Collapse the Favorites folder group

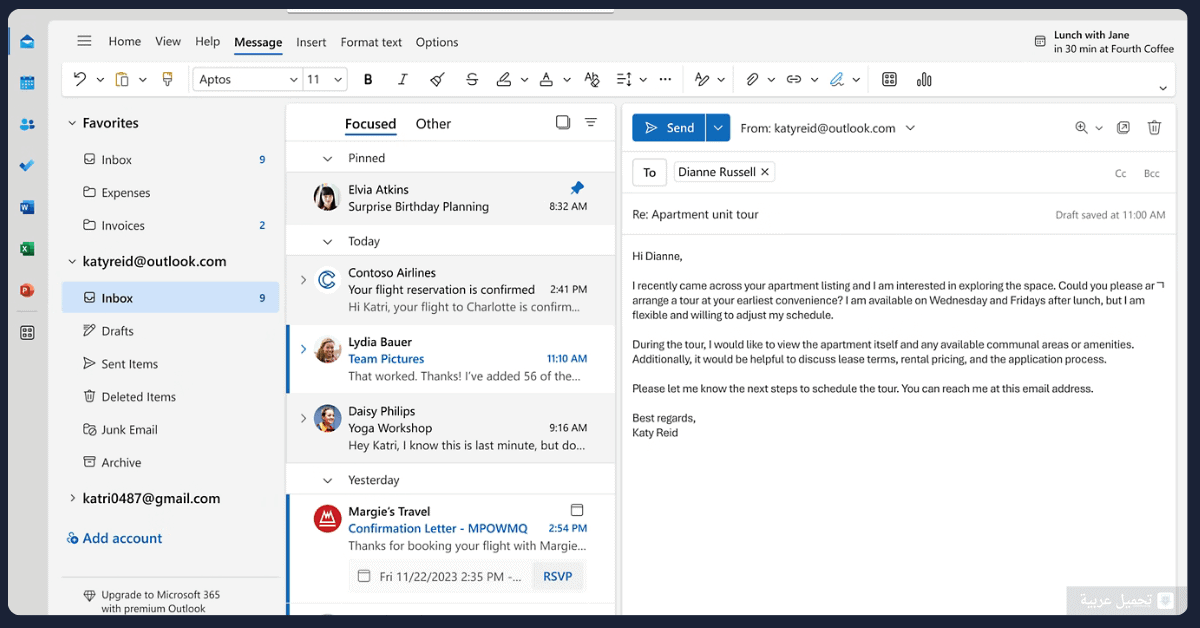coord(72,123)
